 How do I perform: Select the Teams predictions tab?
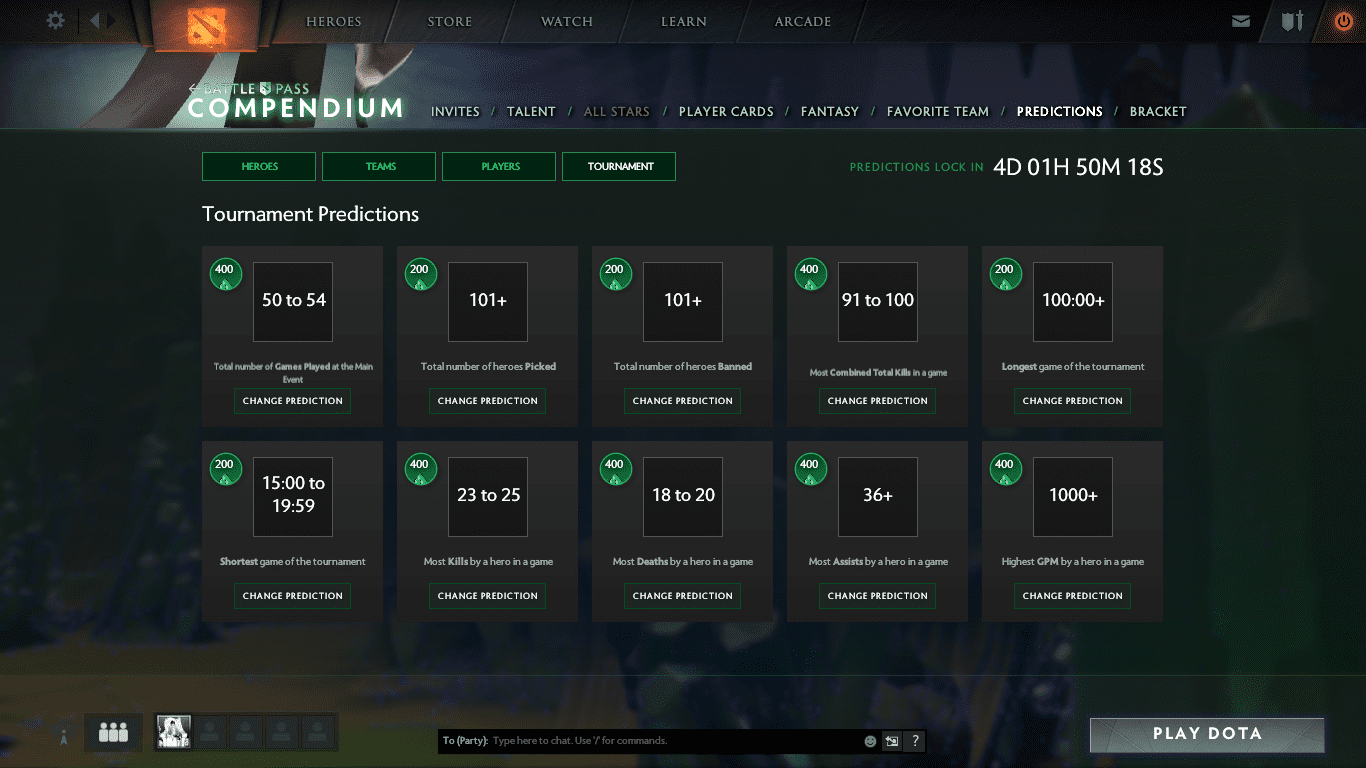(x=379, y=166)
